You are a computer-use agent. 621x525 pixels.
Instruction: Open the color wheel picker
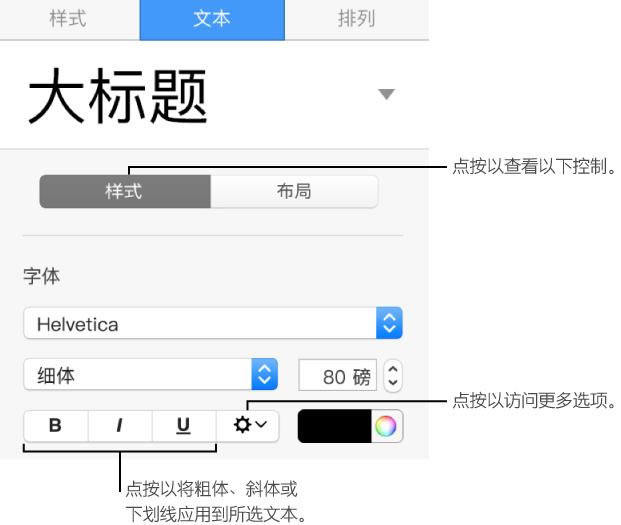point(385,426)
